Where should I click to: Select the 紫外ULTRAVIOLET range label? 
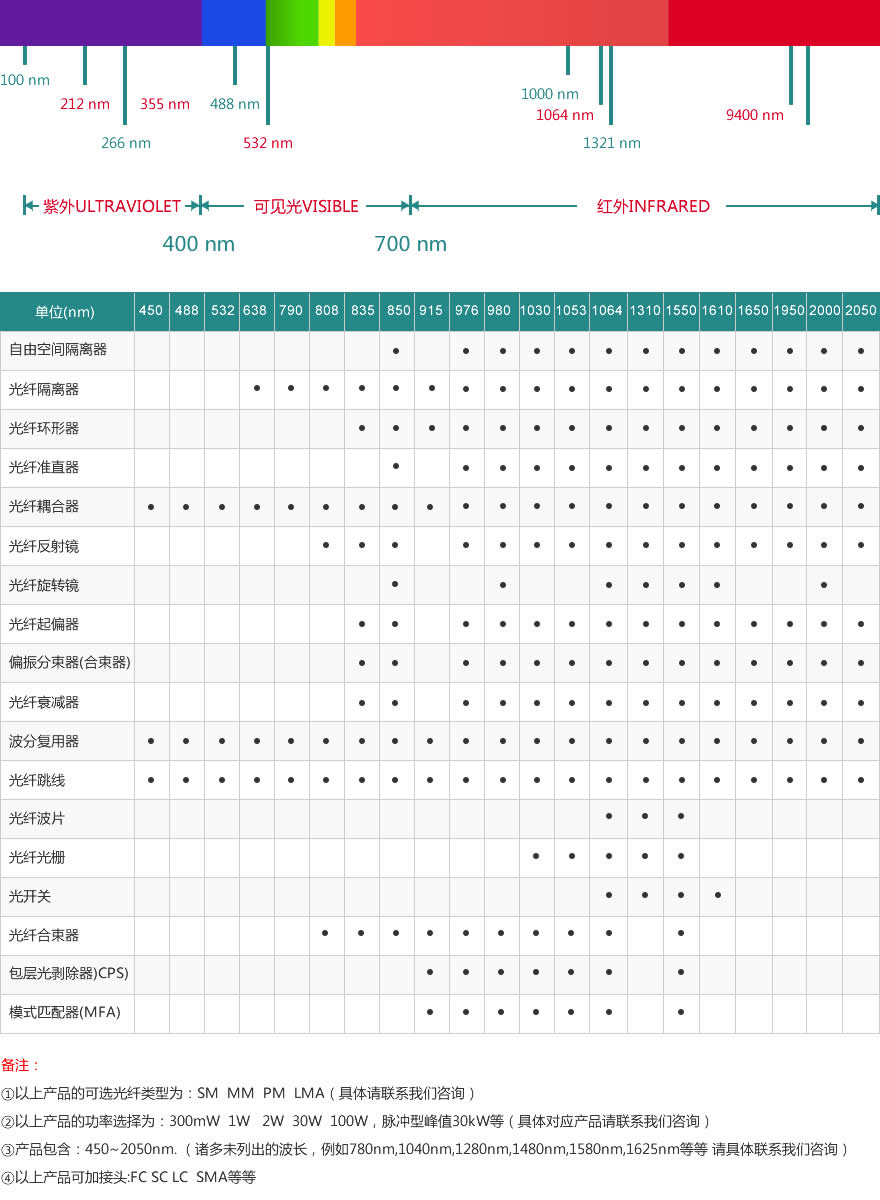coord(112,206)
